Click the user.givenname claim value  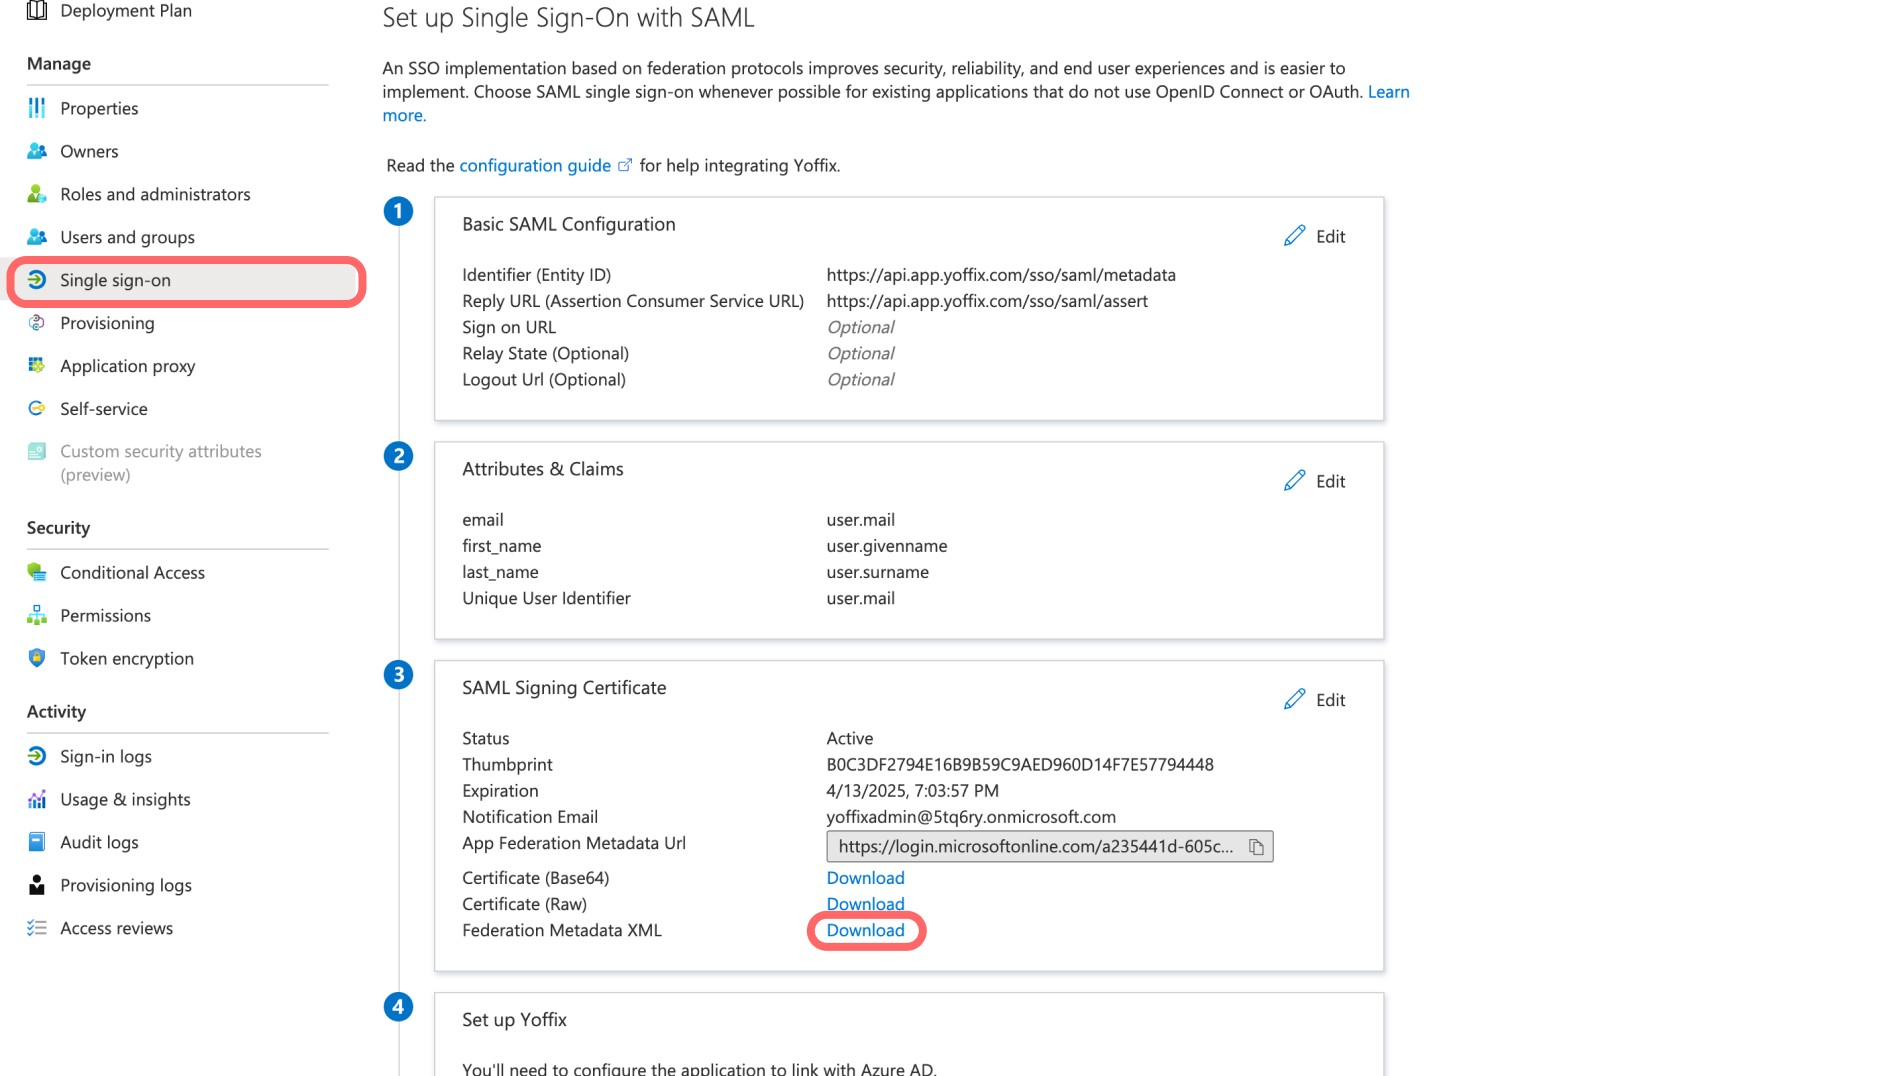[x=887, y=545]
